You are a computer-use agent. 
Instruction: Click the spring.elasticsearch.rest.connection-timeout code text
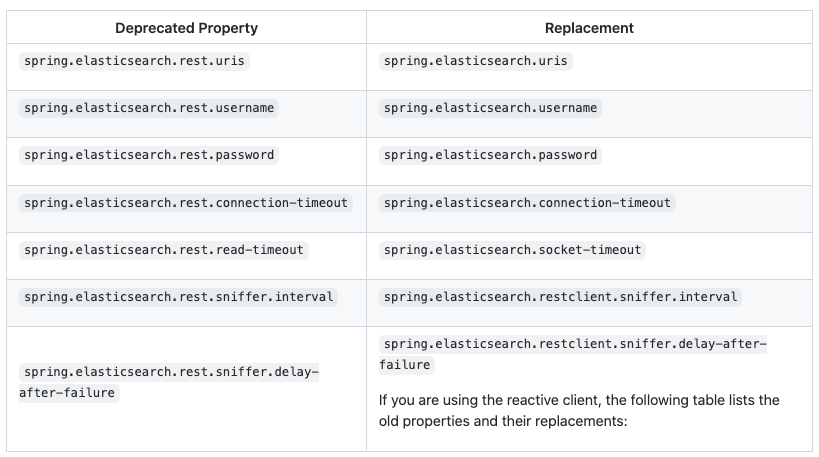tap(186, 202)
